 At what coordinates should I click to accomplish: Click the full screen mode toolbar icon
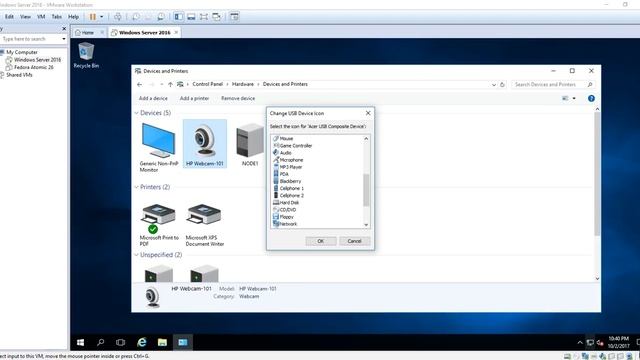(x=204, y=17)
